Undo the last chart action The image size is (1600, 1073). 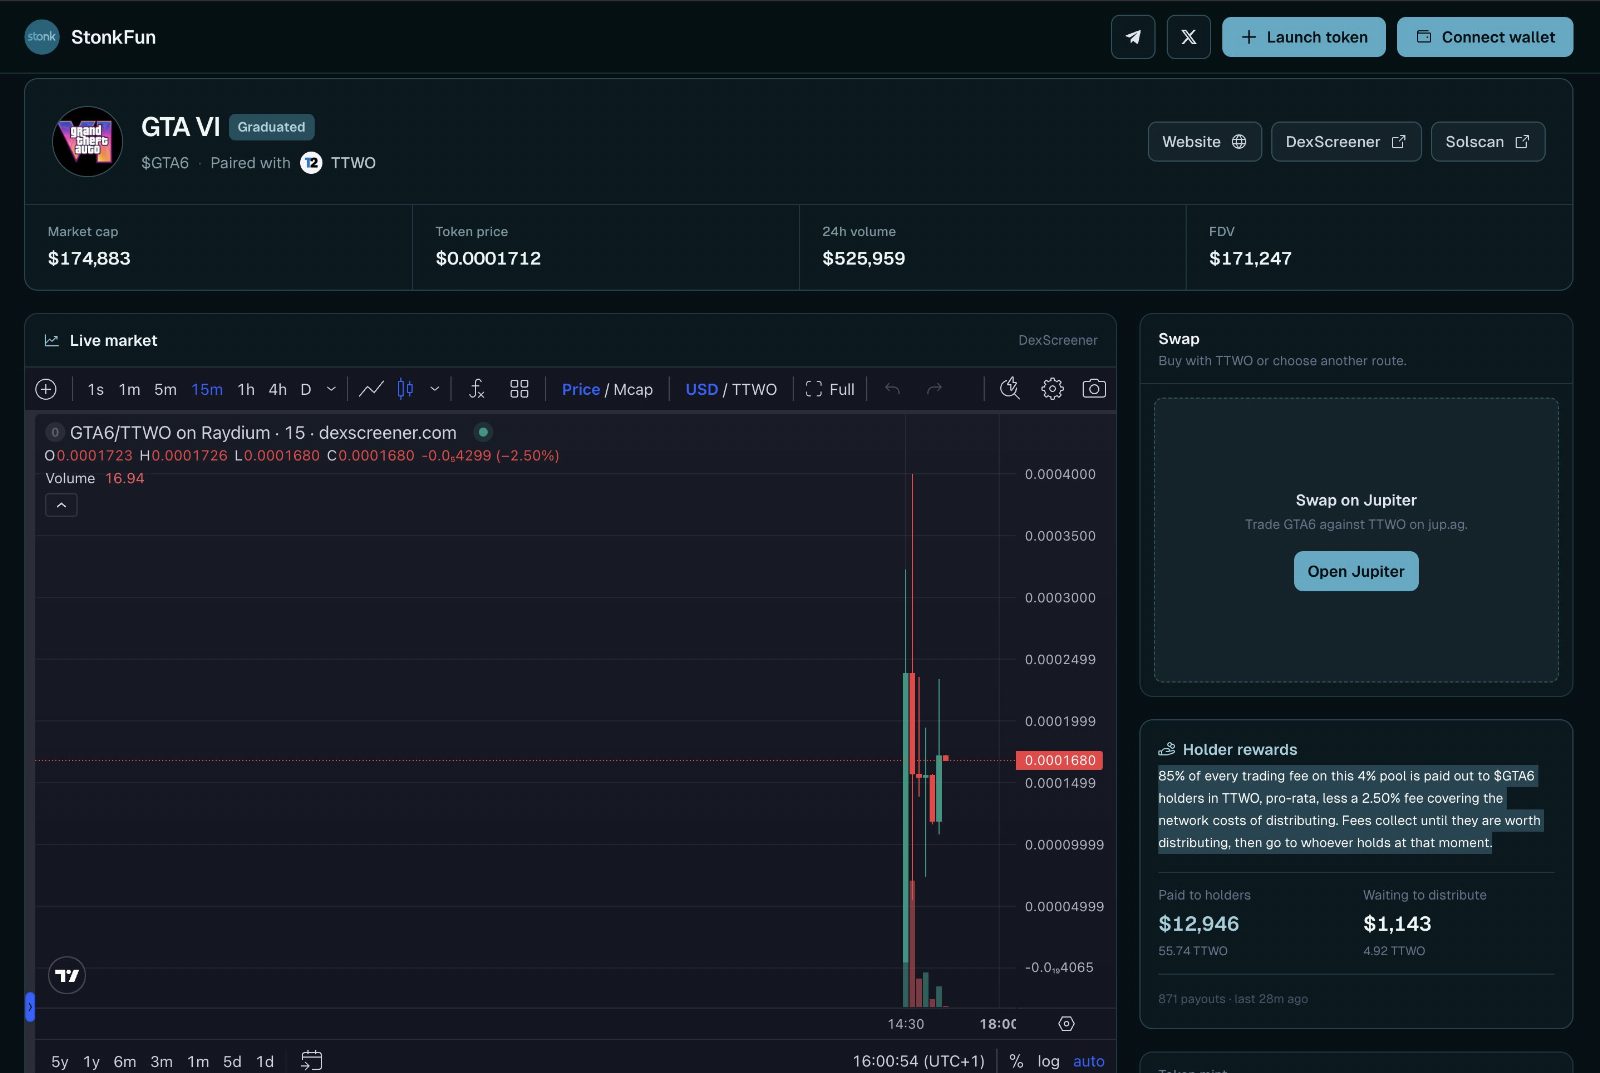click(x=892, y=389)
